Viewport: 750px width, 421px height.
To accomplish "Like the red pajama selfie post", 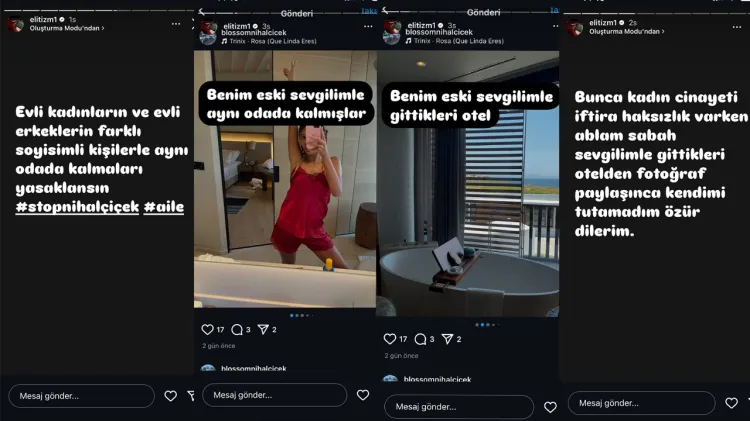I will pyautogui.click(x=207, y=329).
